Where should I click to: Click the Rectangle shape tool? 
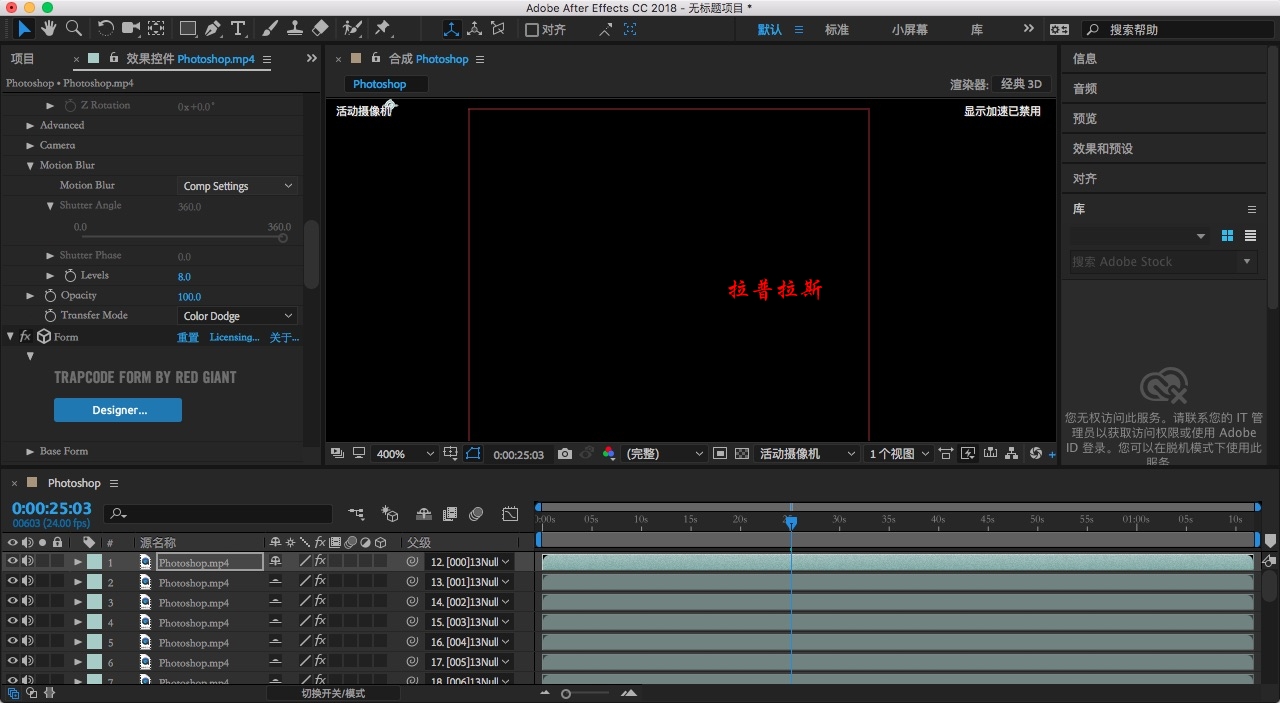(x=187, y=29)
